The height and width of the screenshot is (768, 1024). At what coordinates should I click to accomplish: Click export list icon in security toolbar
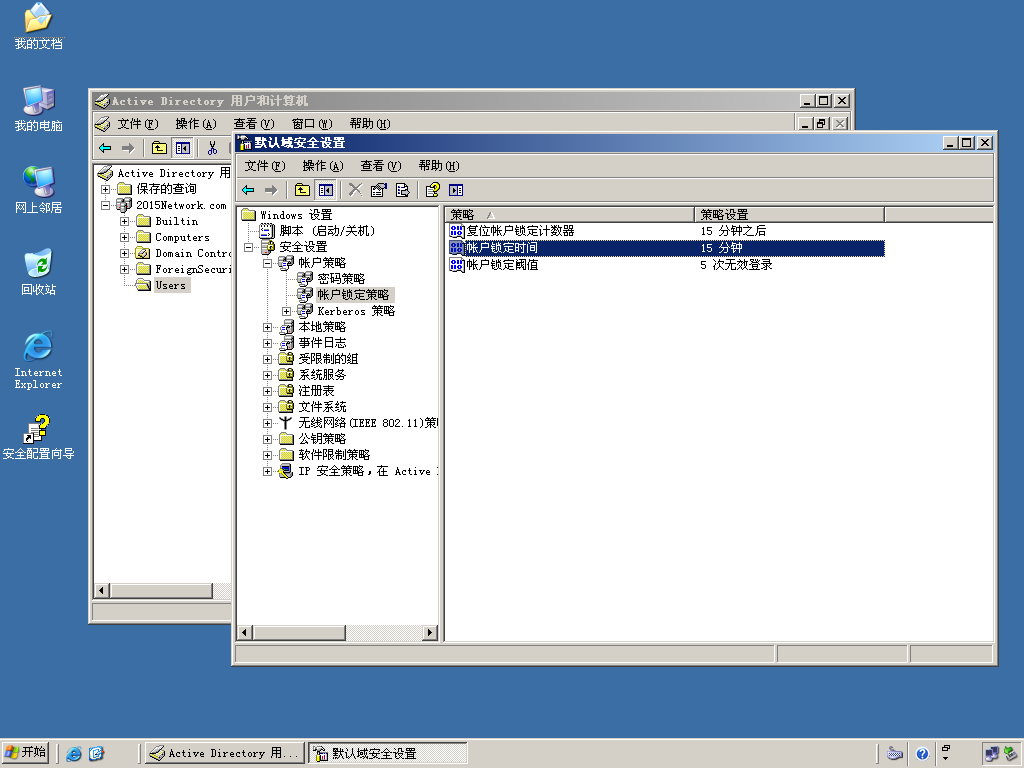point(402,190)
